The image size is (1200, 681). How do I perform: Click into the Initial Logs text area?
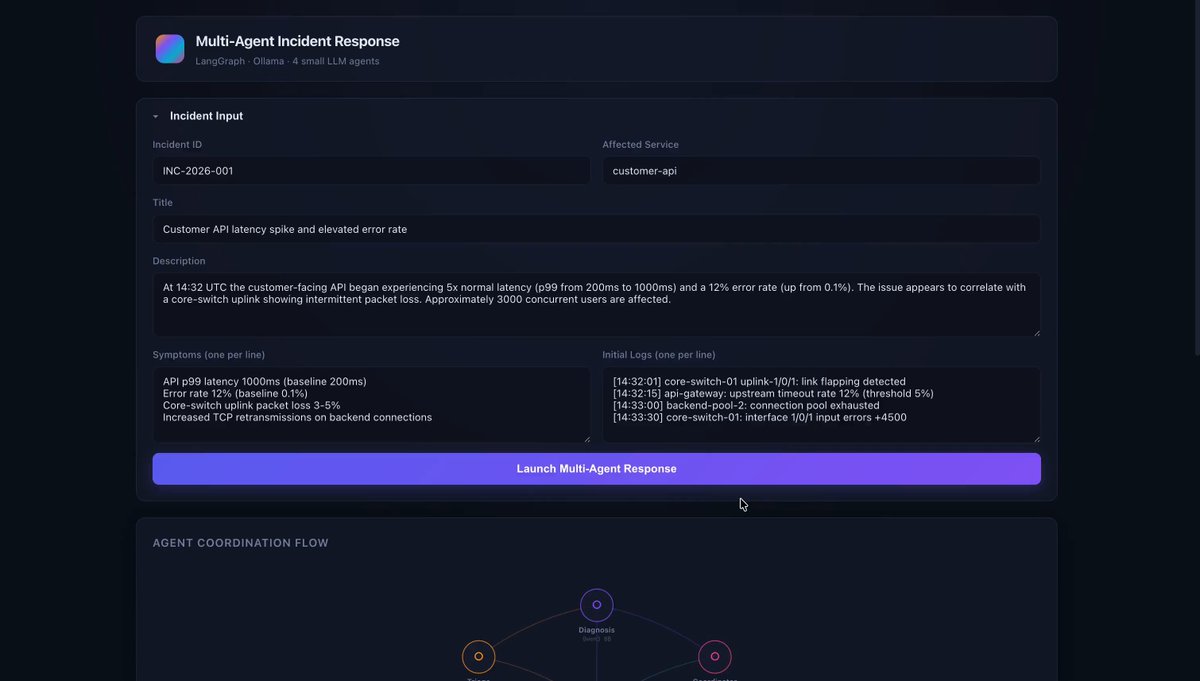(x=821, y=404)
